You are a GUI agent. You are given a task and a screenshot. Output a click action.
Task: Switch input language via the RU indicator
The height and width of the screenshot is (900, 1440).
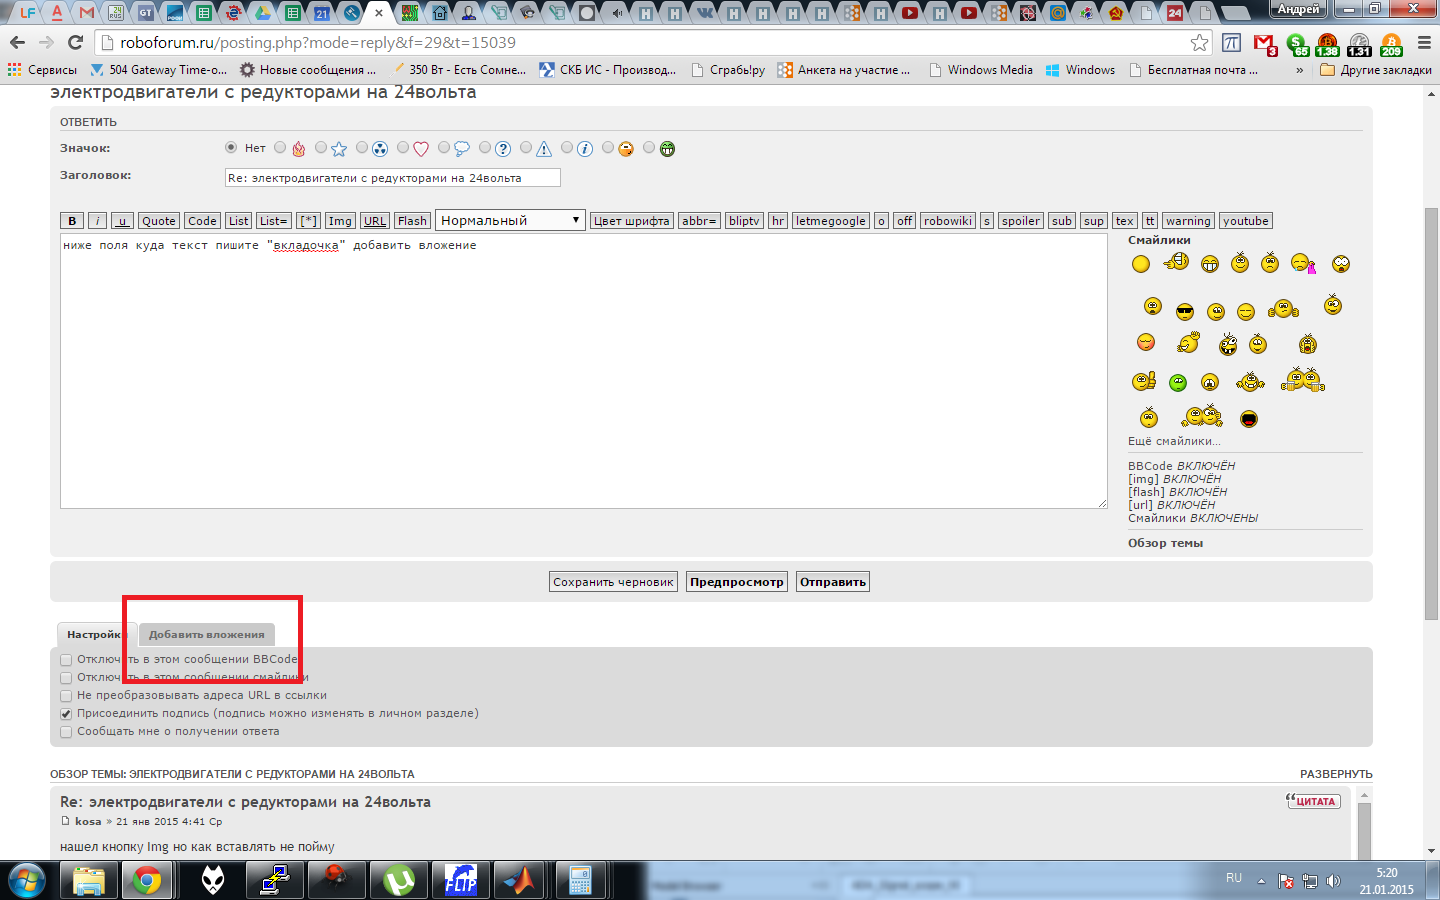1234,878
